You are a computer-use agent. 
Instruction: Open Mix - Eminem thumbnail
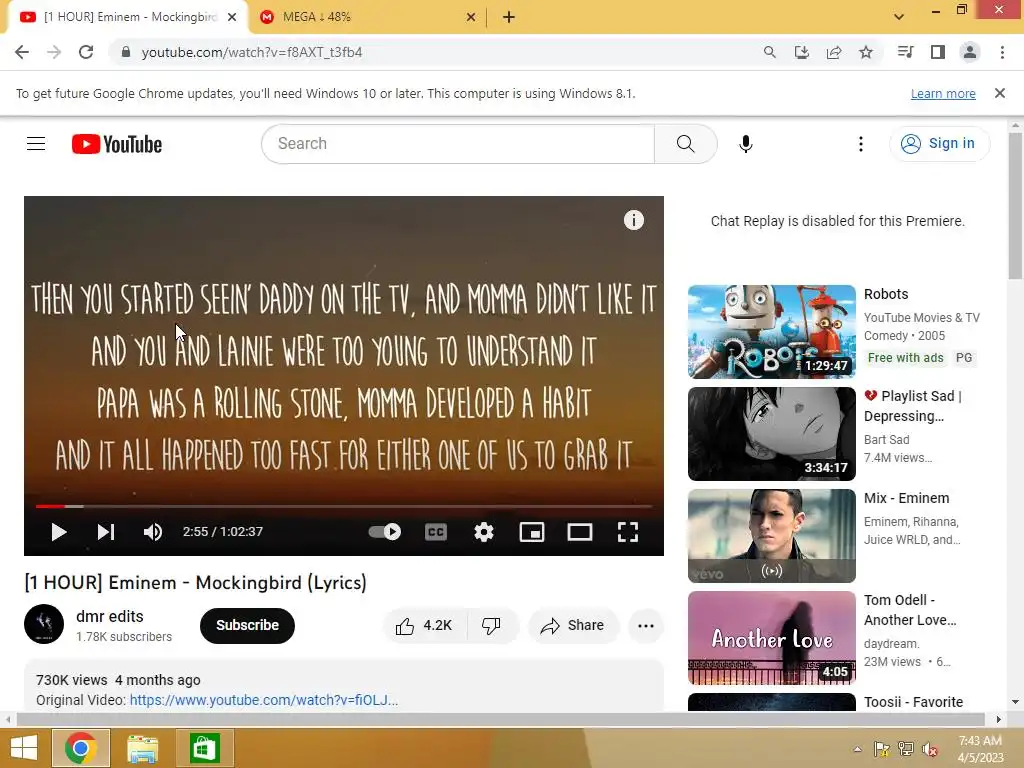click(771, 536)
